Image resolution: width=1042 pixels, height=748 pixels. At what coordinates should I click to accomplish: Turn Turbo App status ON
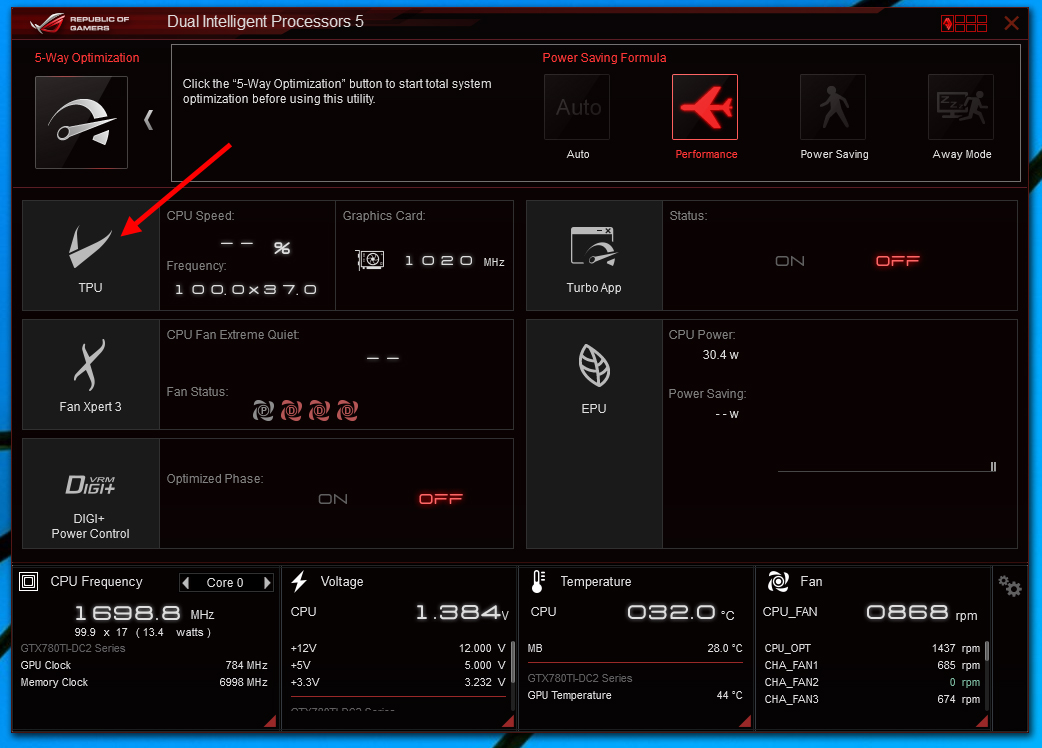click(789, 261)
